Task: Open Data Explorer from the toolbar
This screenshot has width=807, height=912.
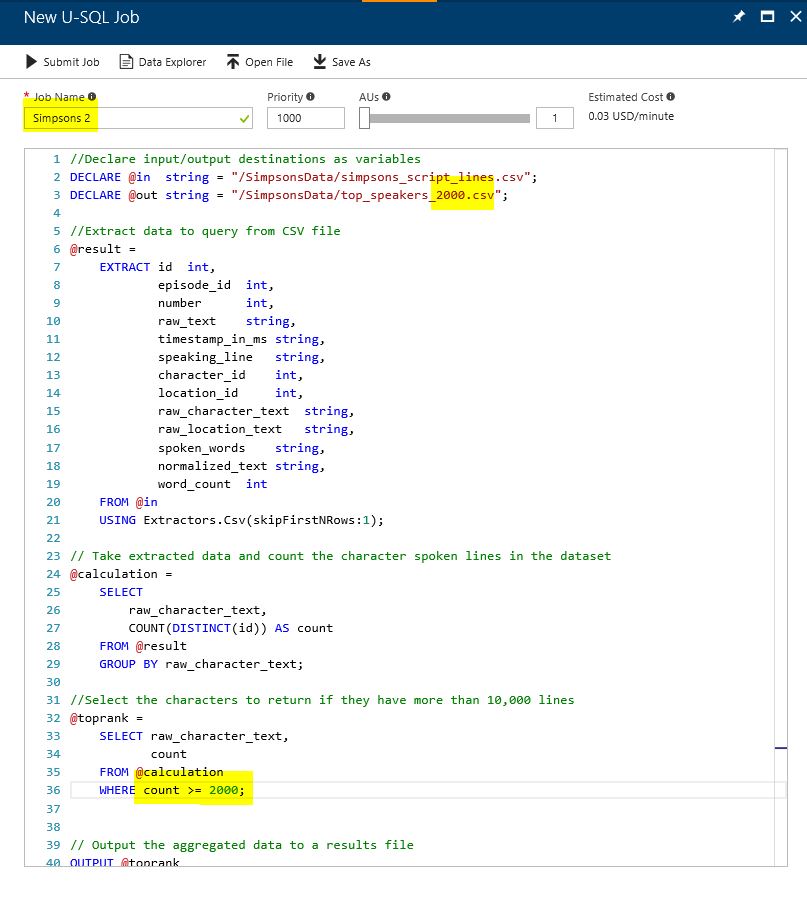Action: [162, 62]
